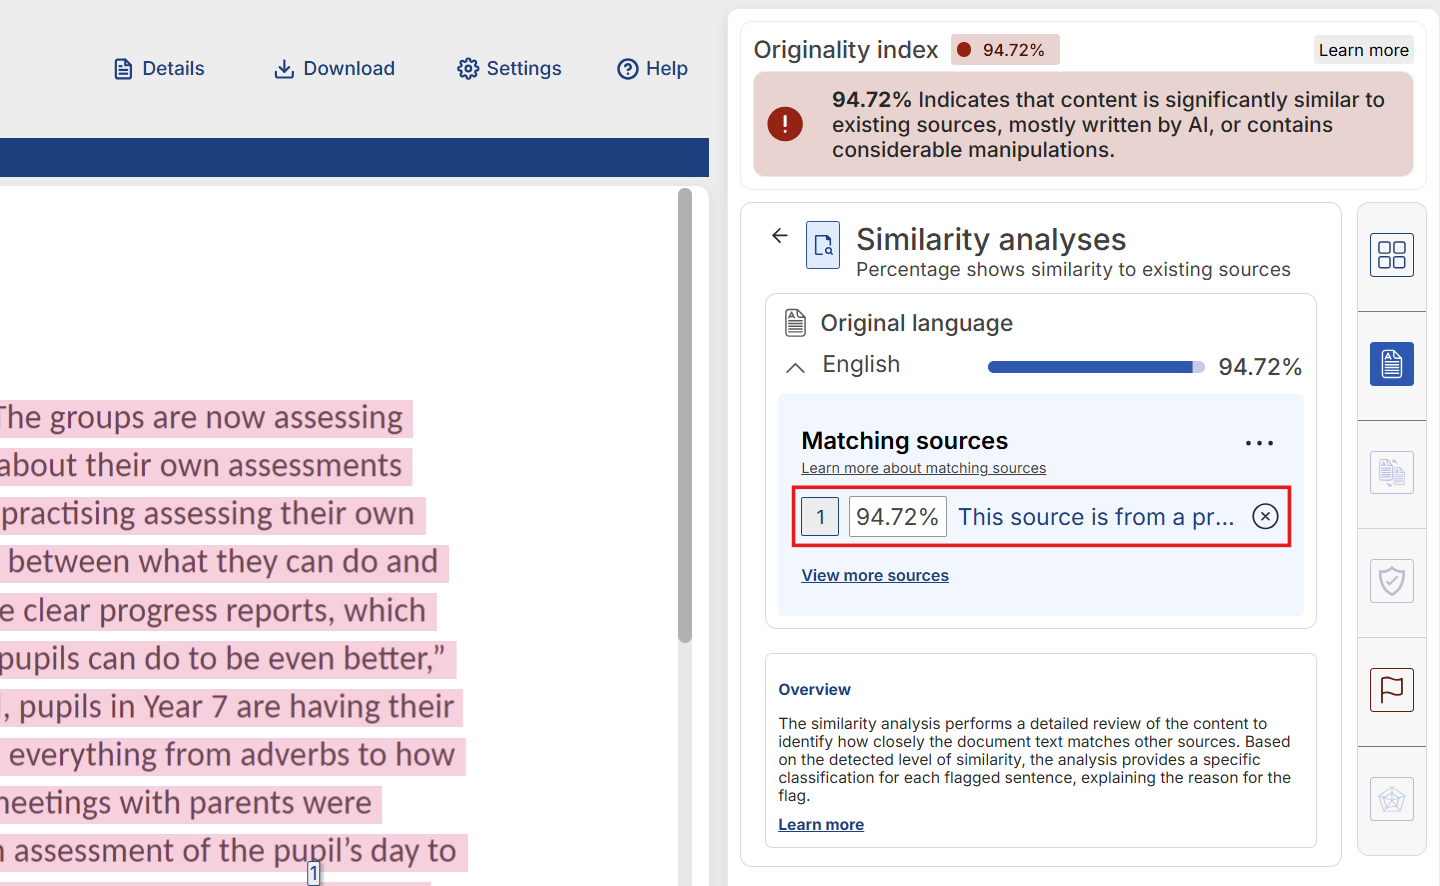Screen dimensions: 1440x886
Task: Click the back arrow beside Similarity analyses
Action: [x=779, y=235]
